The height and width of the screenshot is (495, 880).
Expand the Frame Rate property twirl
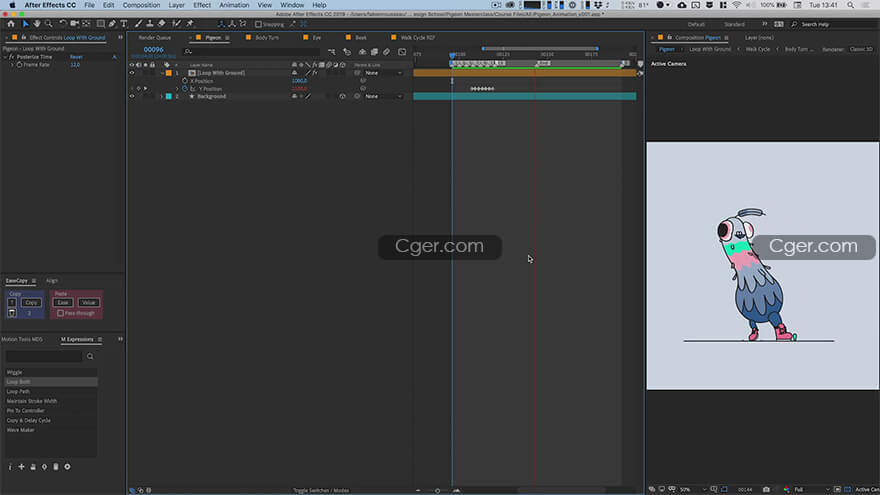(12, 65)
